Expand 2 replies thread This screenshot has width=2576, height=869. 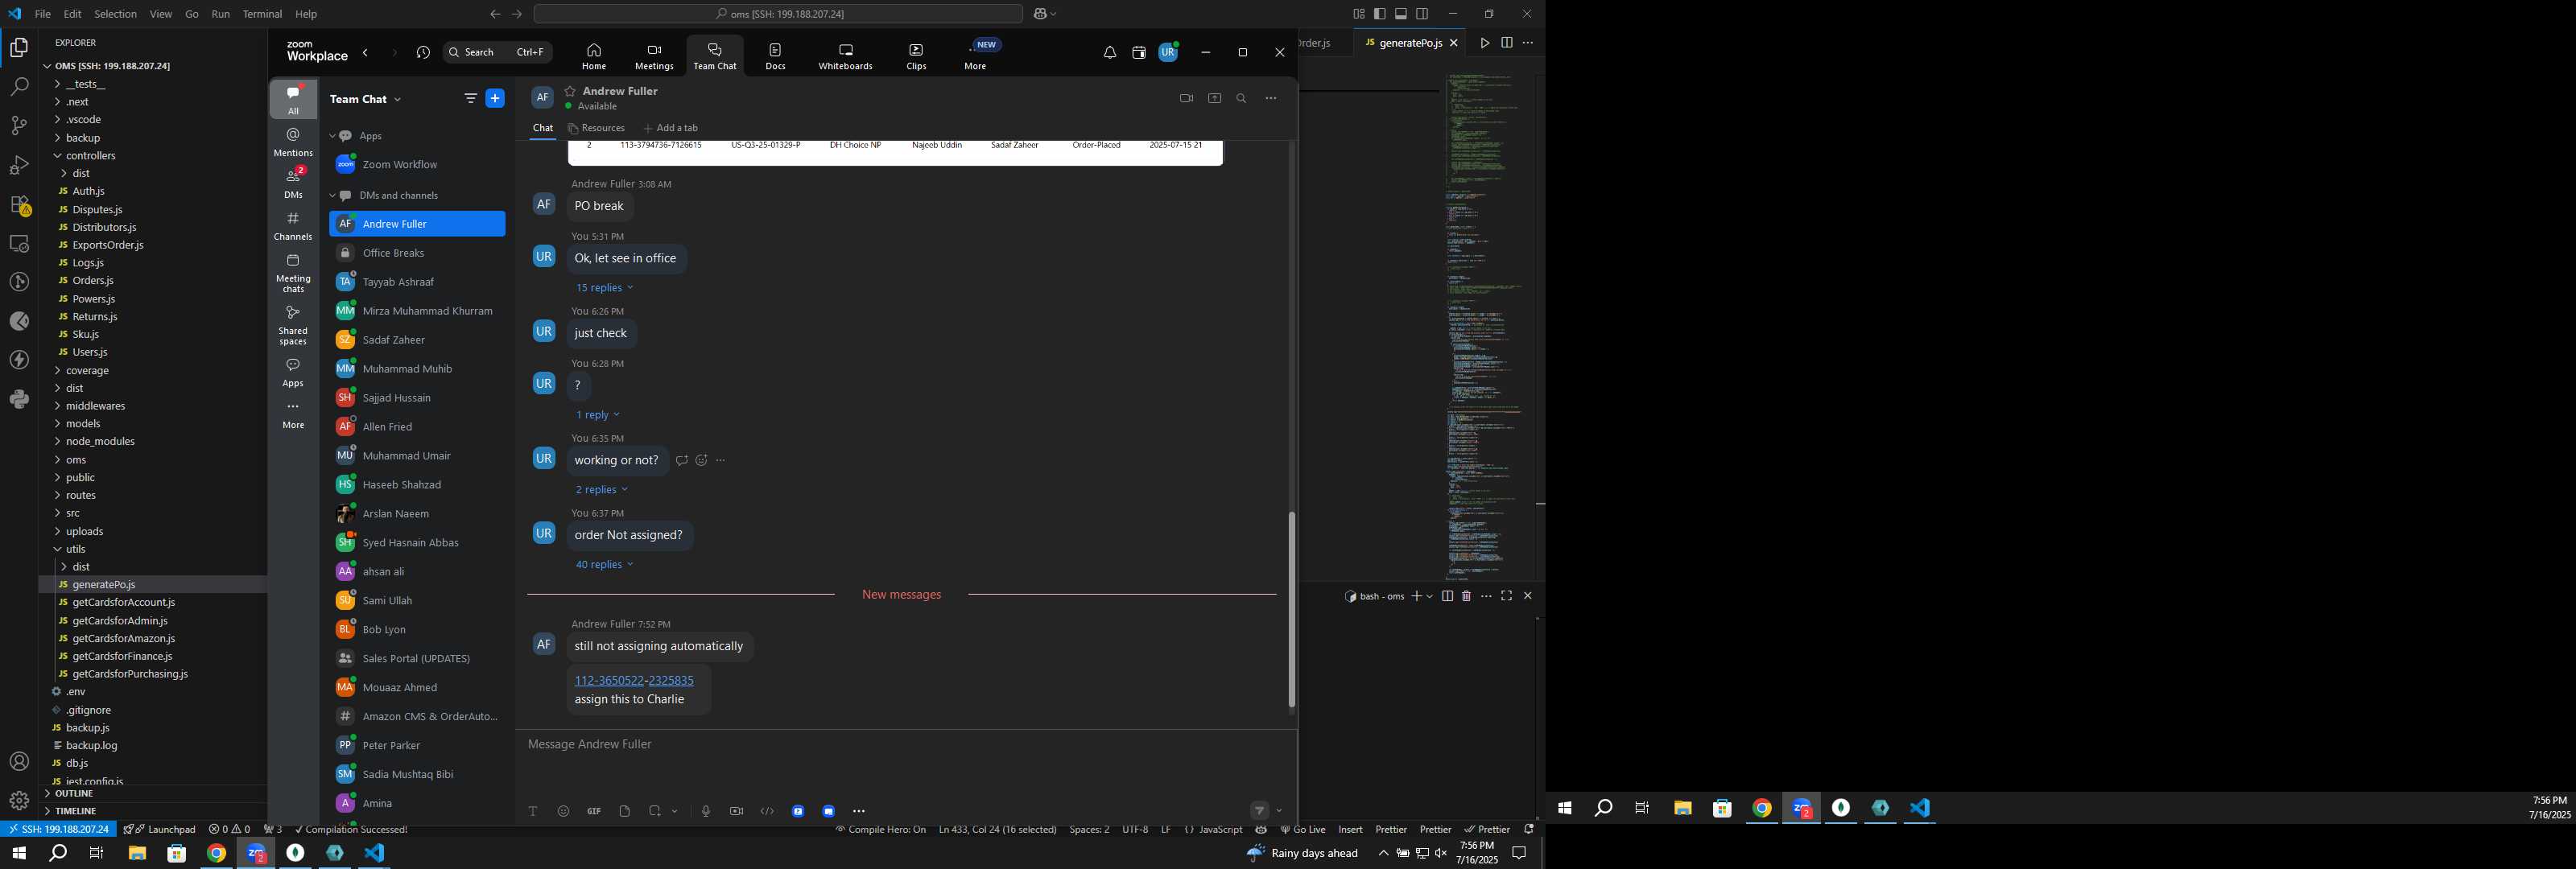coord(601,490)
